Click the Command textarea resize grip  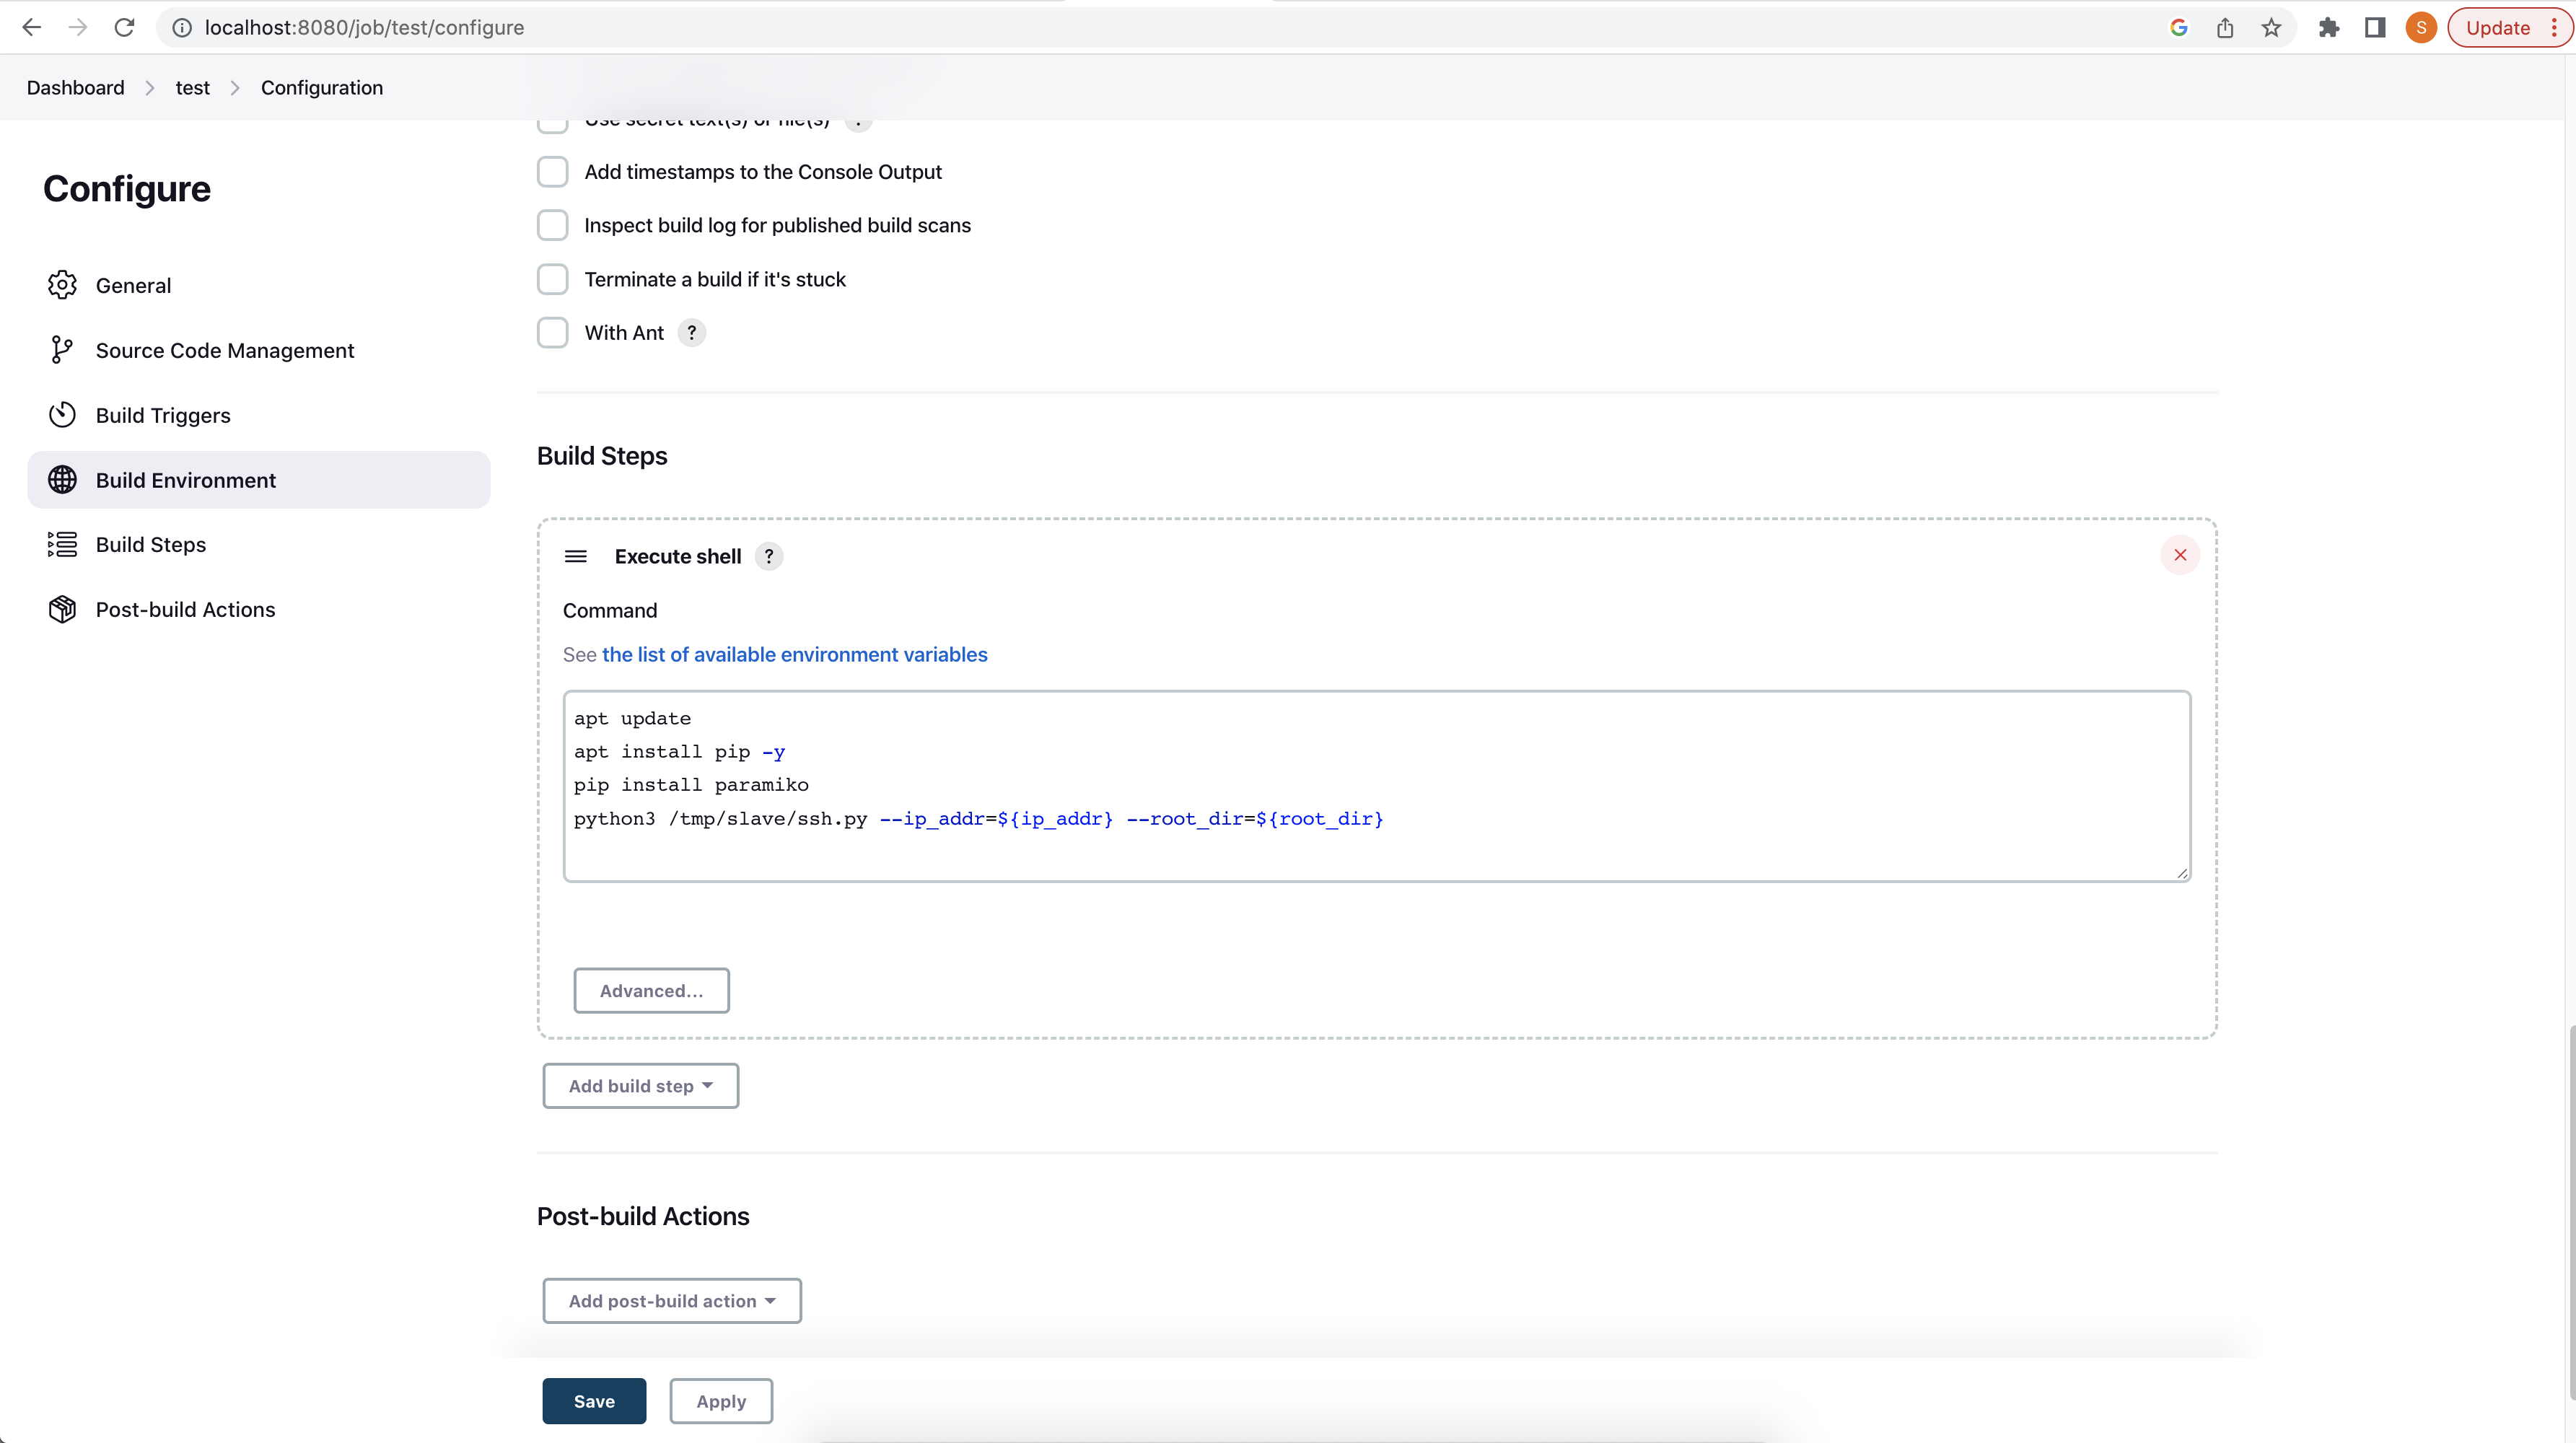(2182, 873)
